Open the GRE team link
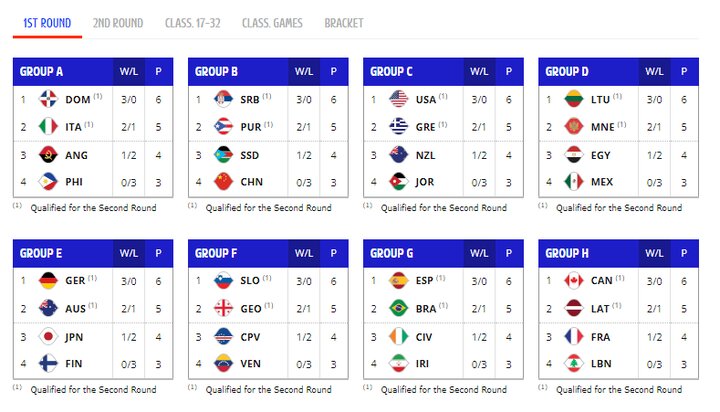The image size is (720, 412). coord(427,127)
